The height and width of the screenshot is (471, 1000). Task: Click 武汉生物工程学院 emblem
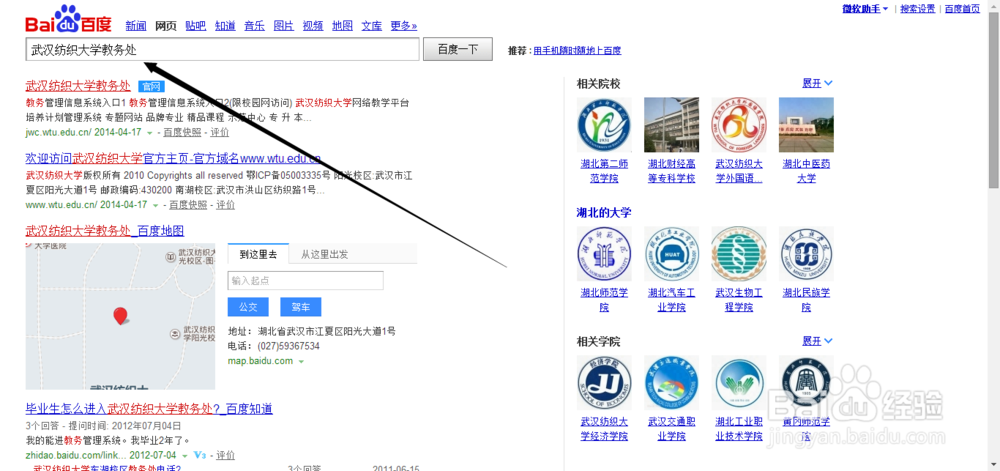(x=739, y=254)
